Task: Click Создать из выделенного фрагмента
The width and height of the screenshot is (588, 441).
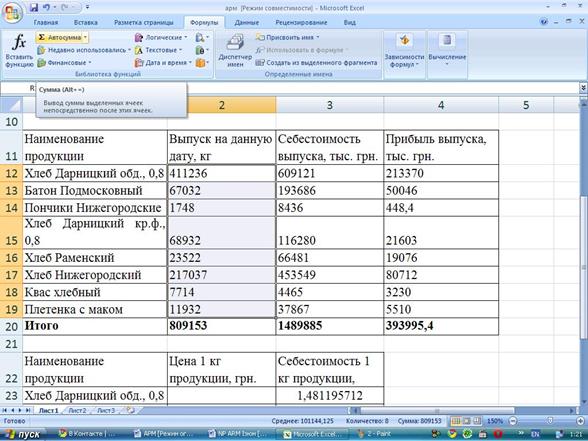Action: pyautogui.click(x=316, y=63)
